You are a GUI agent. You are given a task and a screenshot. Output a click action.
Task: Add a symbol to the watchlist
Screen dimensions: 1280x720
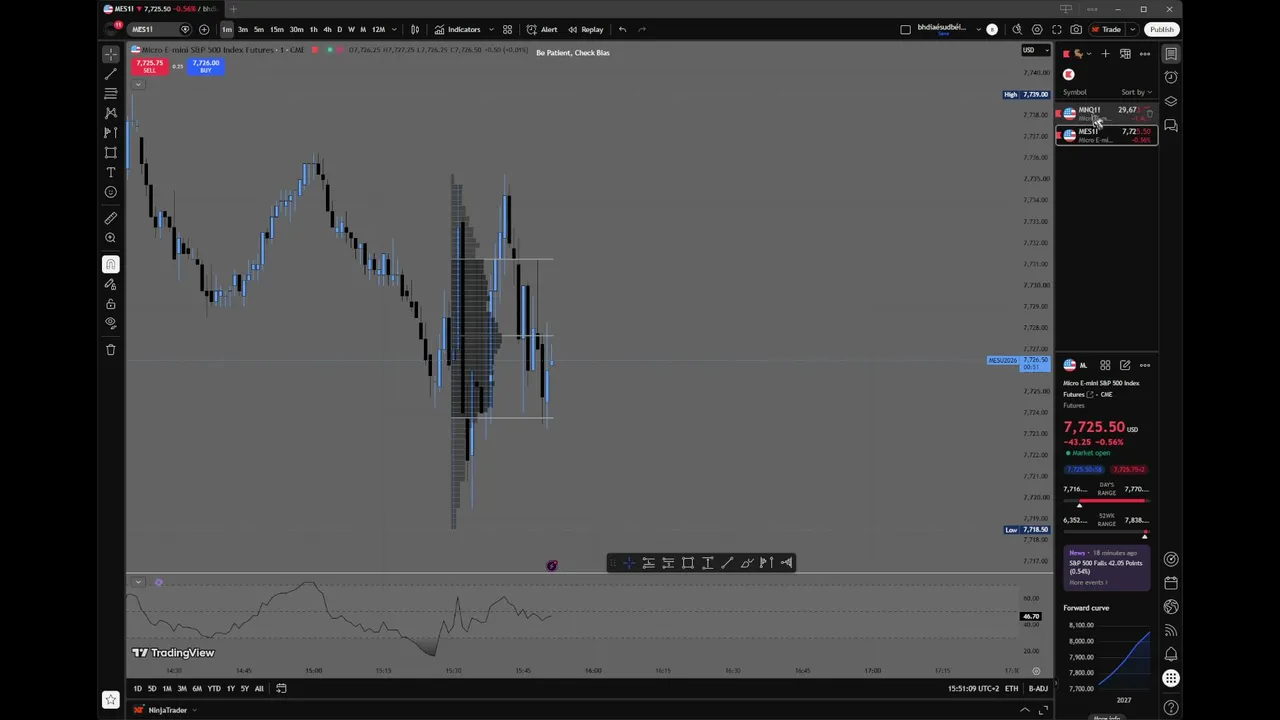pyautogui.click(x=1105, y=54)
